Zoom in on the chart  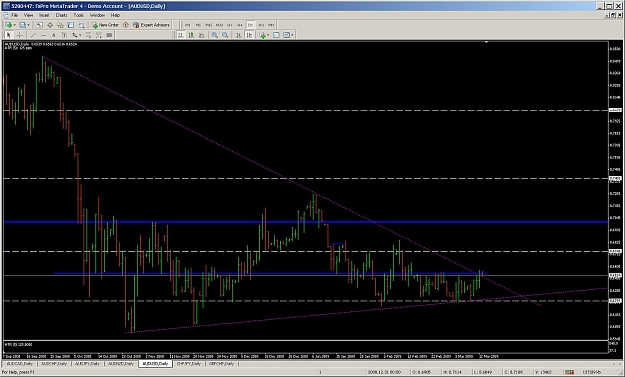pyautogui.click(x=214, y=35)
